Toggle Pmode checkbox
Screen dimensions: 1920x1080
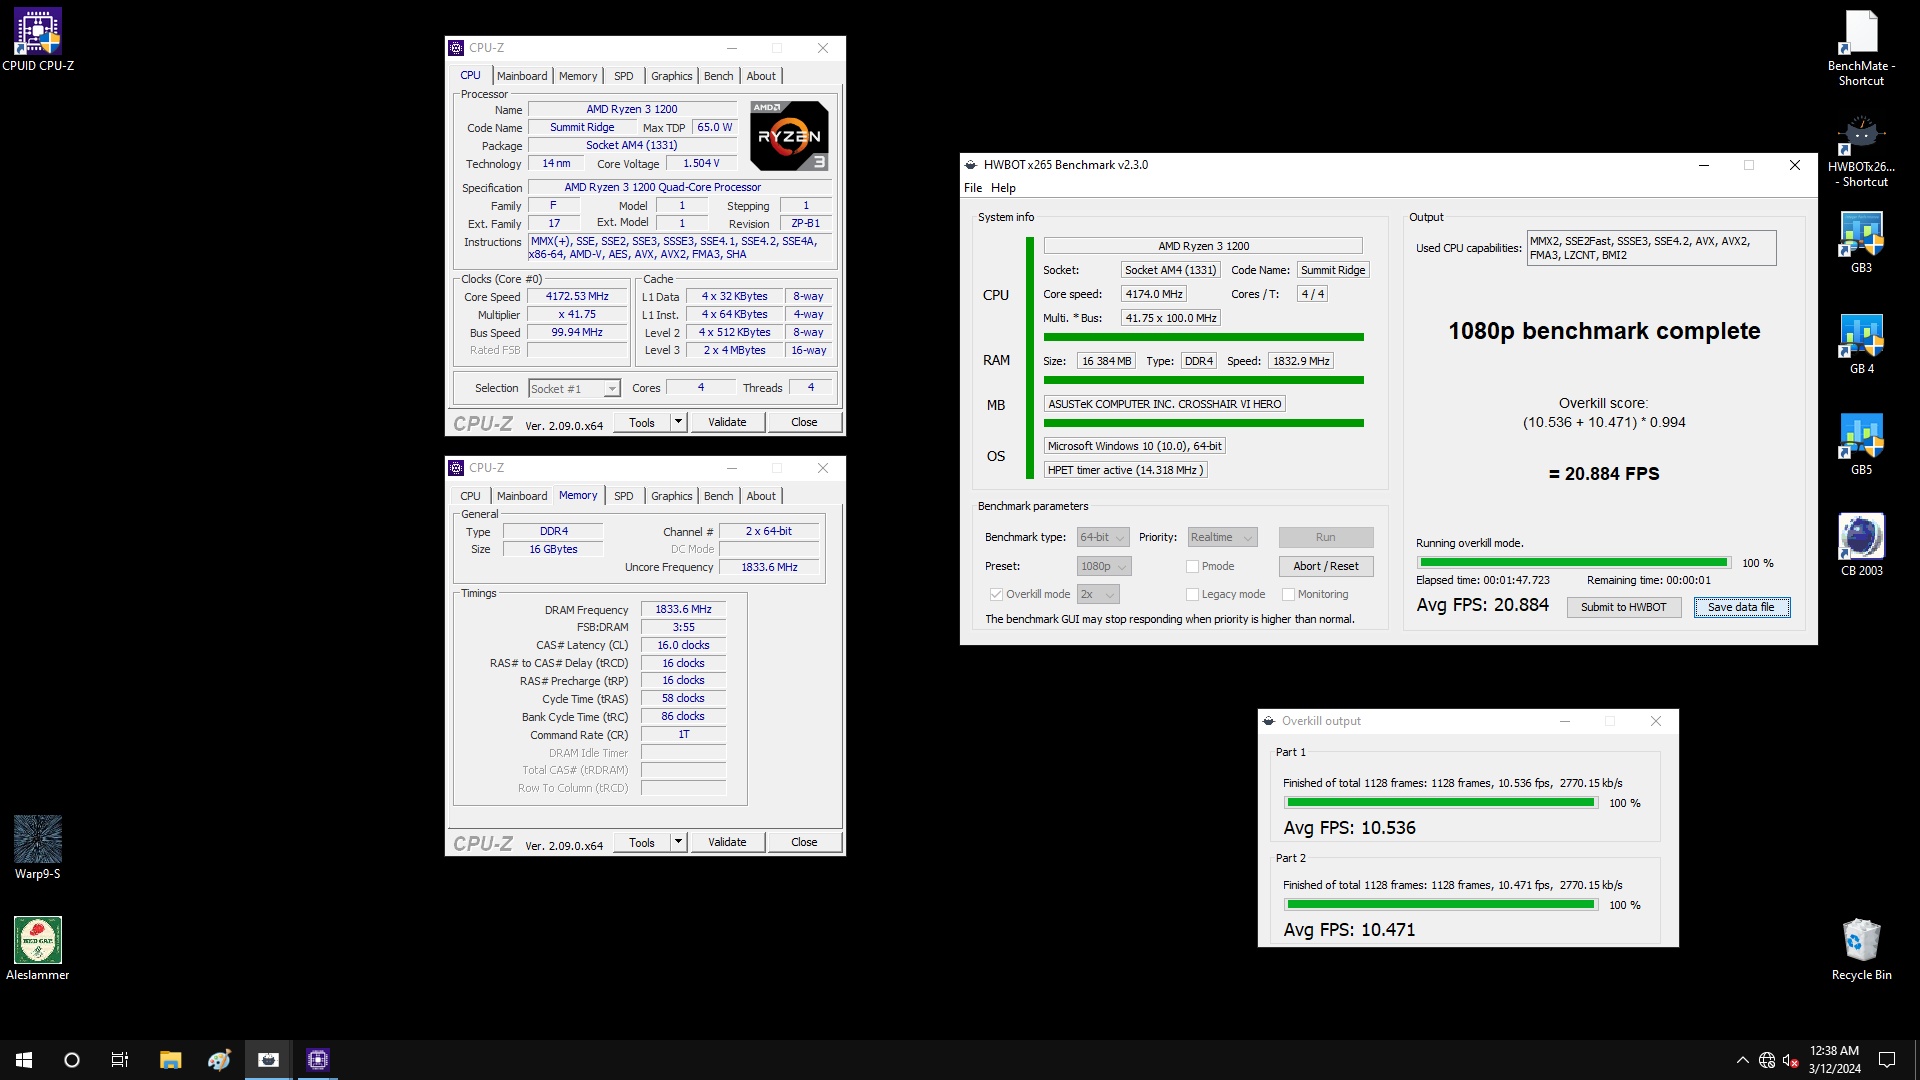[x=1192, y=566]
